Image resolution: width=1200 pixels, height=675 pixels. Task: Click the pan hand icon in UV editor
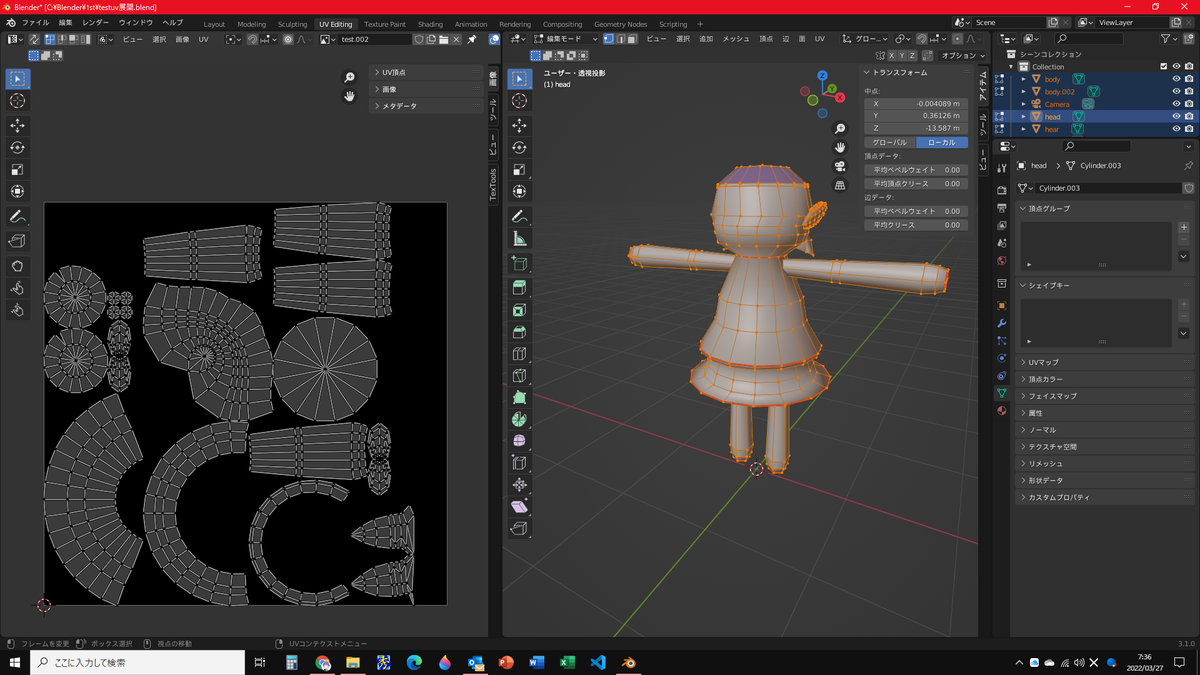tap(349, 96)
